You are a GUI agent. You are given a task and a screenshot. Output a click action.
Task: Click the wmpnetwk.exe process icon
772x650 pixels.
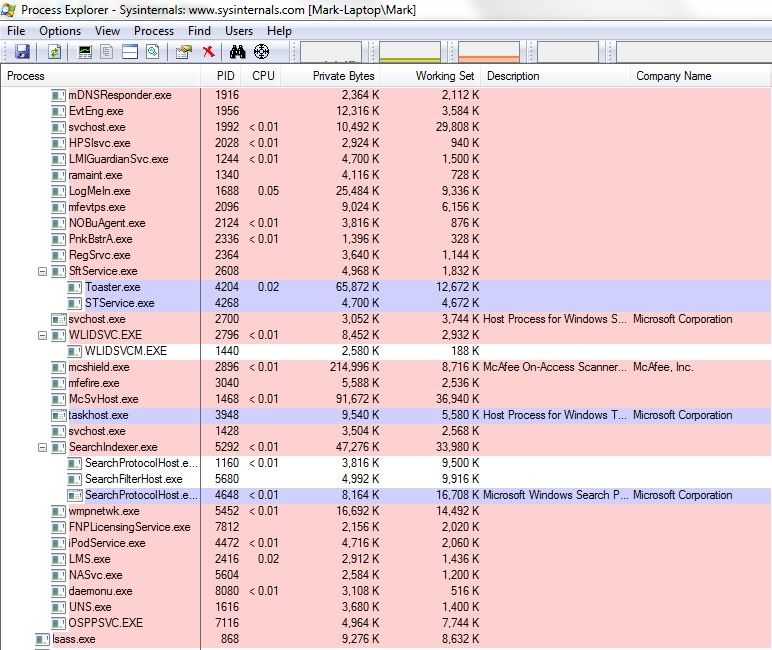(58, 511)
